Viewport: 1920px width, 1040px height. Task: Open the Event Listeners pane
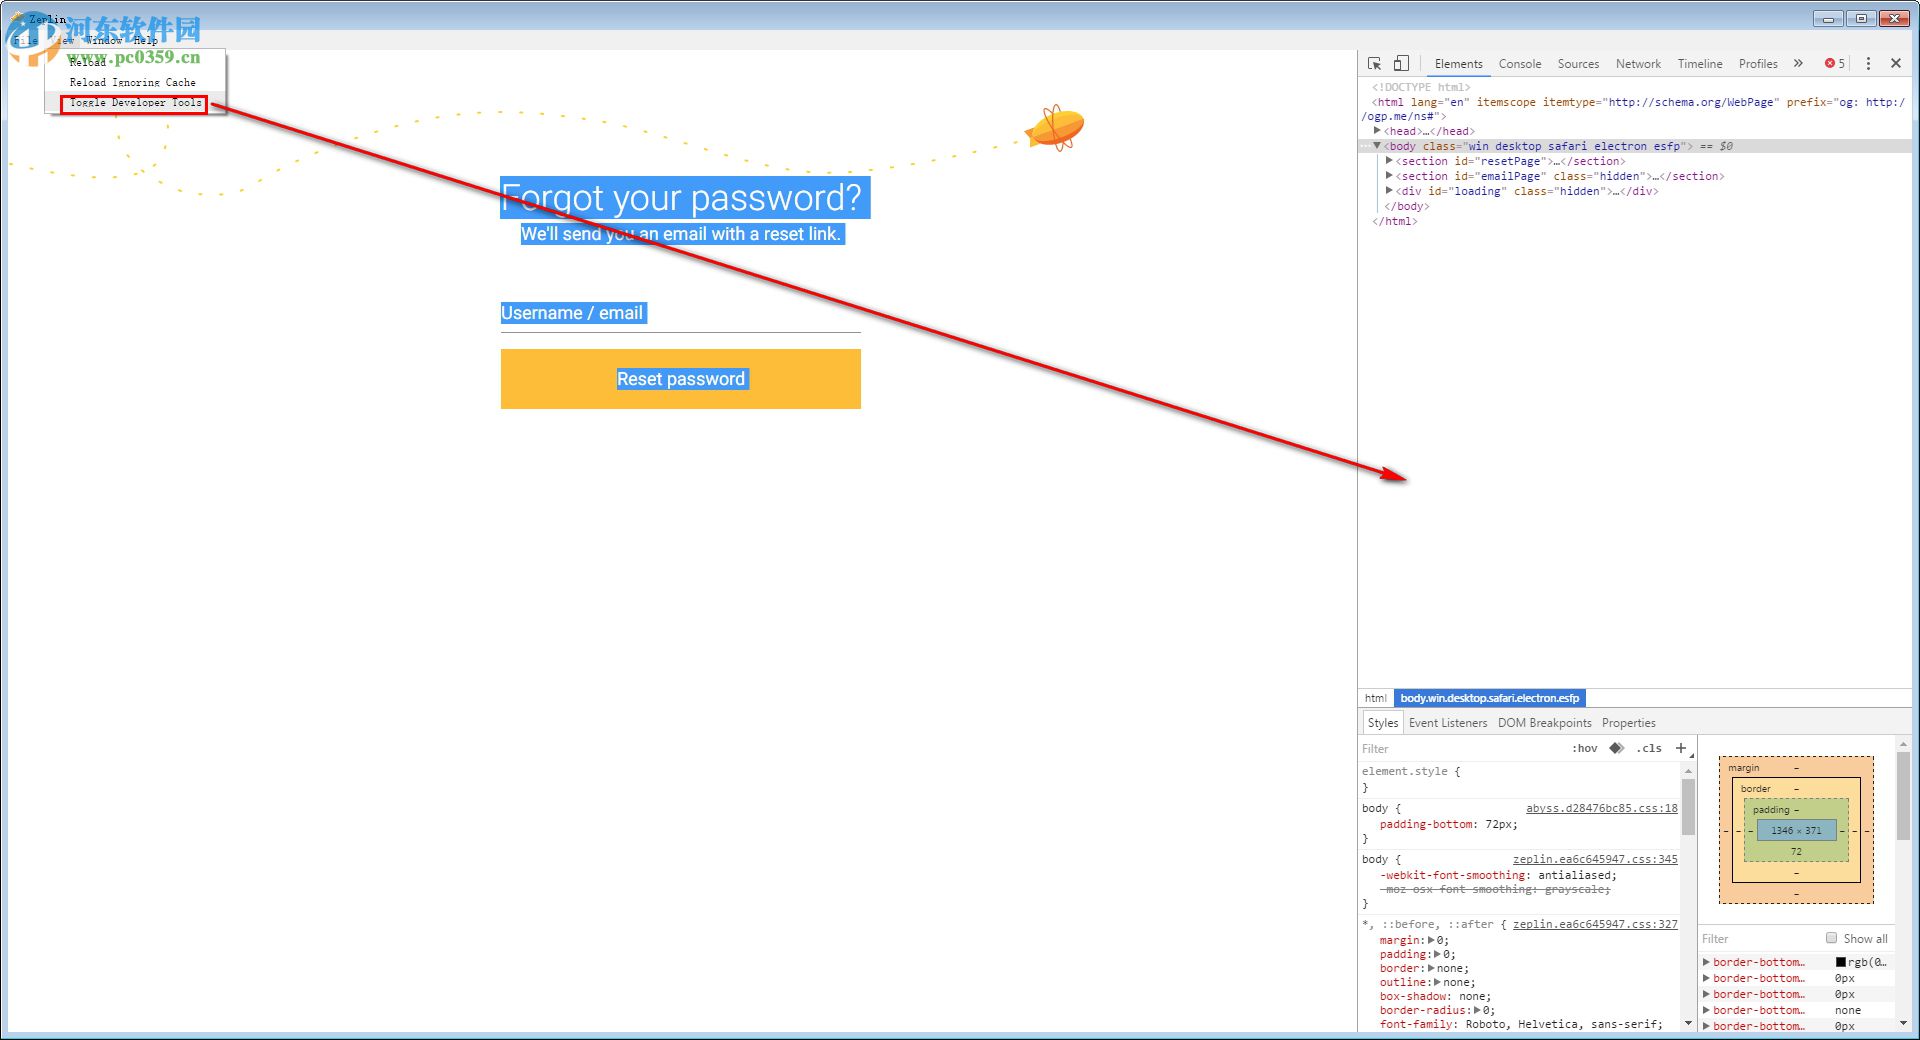(x=1448, y=723)
